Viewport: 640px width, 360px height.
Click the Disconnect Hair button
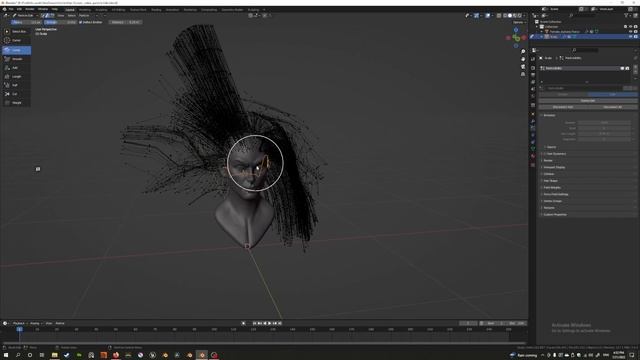coord(563,107)
